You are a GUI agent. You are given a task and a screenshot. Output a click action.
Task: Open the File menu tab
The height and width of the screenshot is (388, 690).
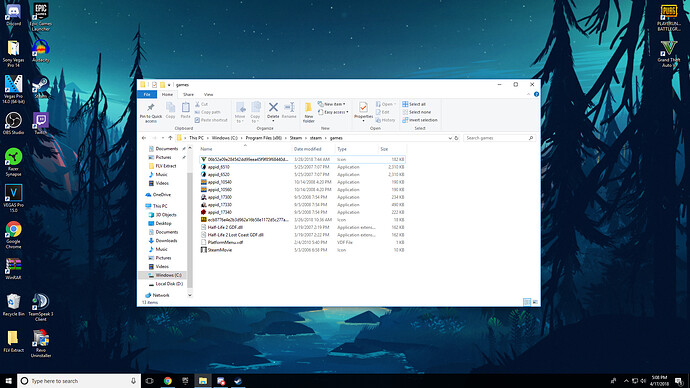[x=147, y=95]
